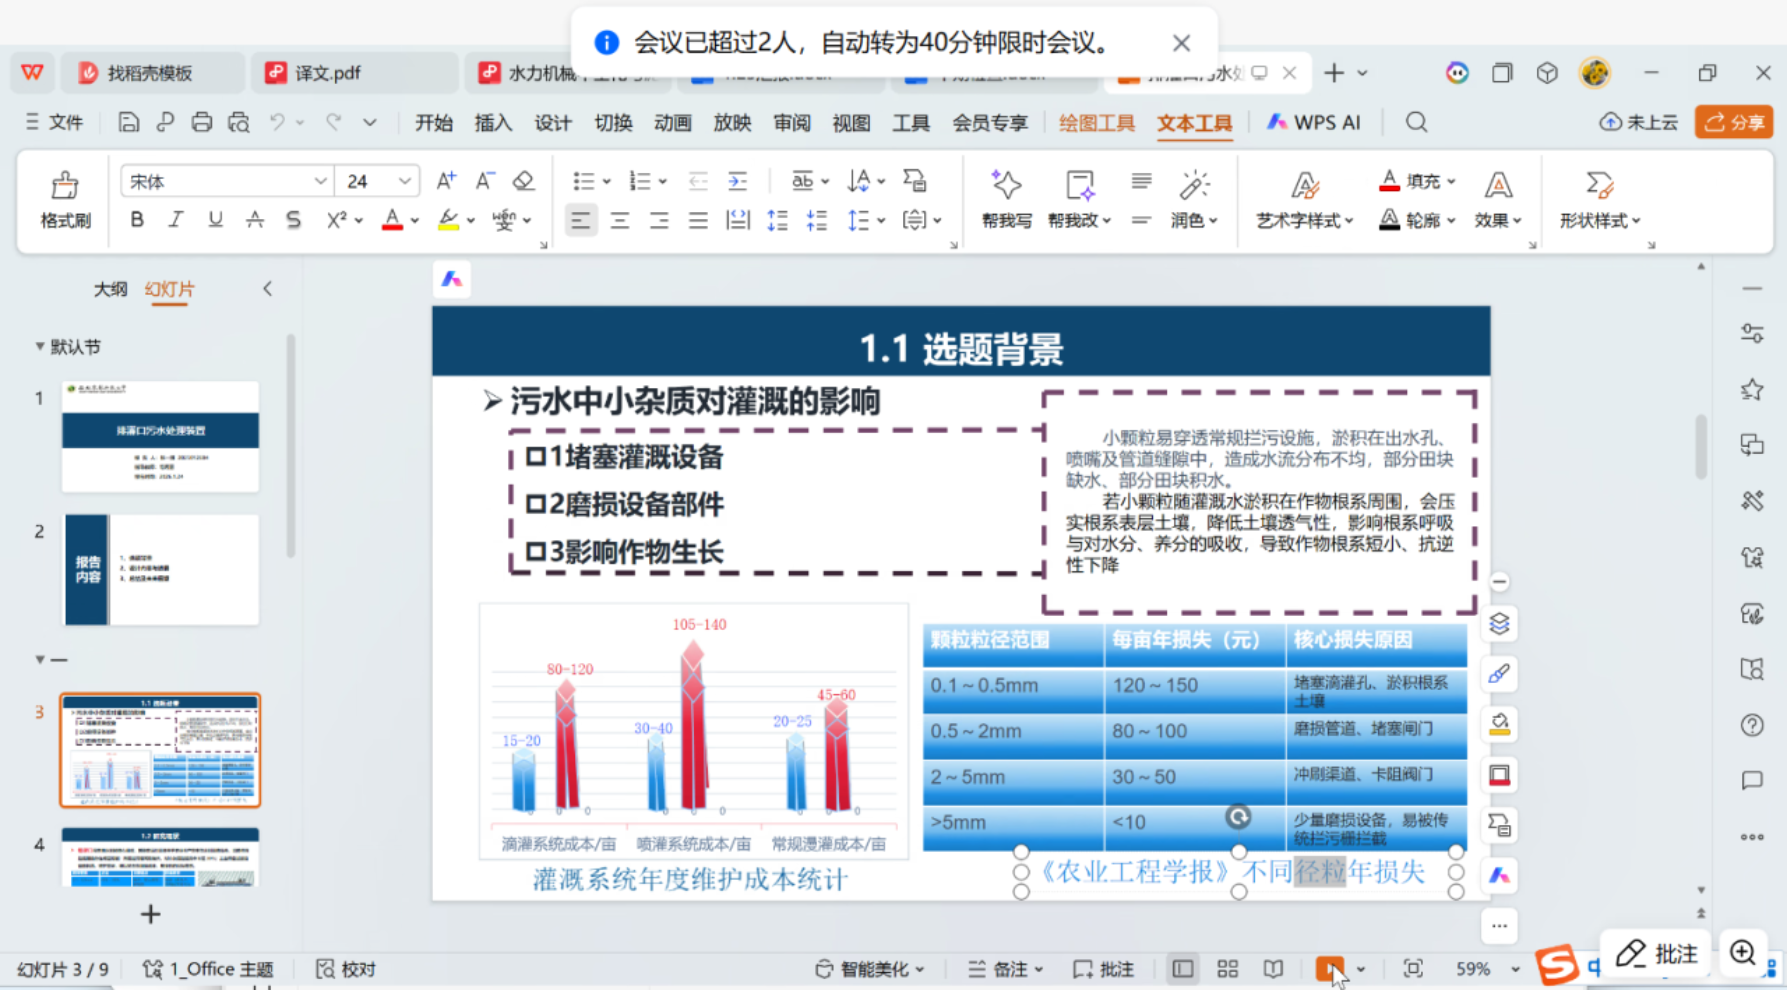
Task: Toggle underline on selected text
Action: (x=215, y=220)
